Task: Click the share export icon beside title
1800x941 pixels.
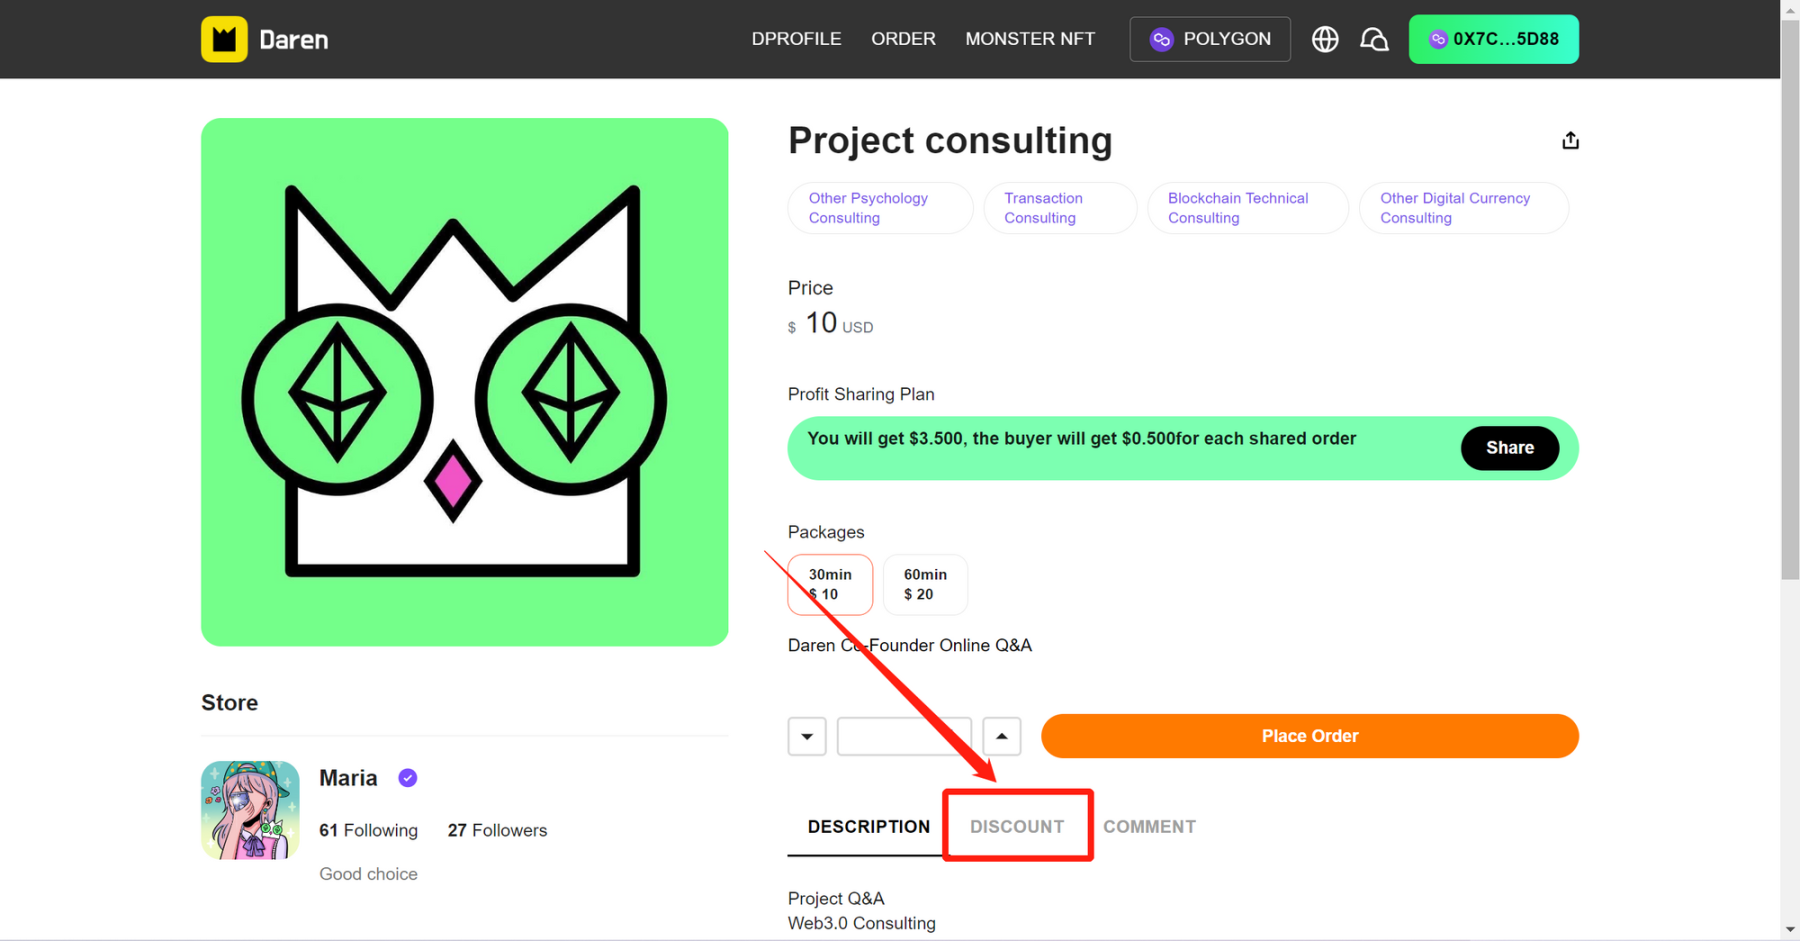Action: point(1570,141)
